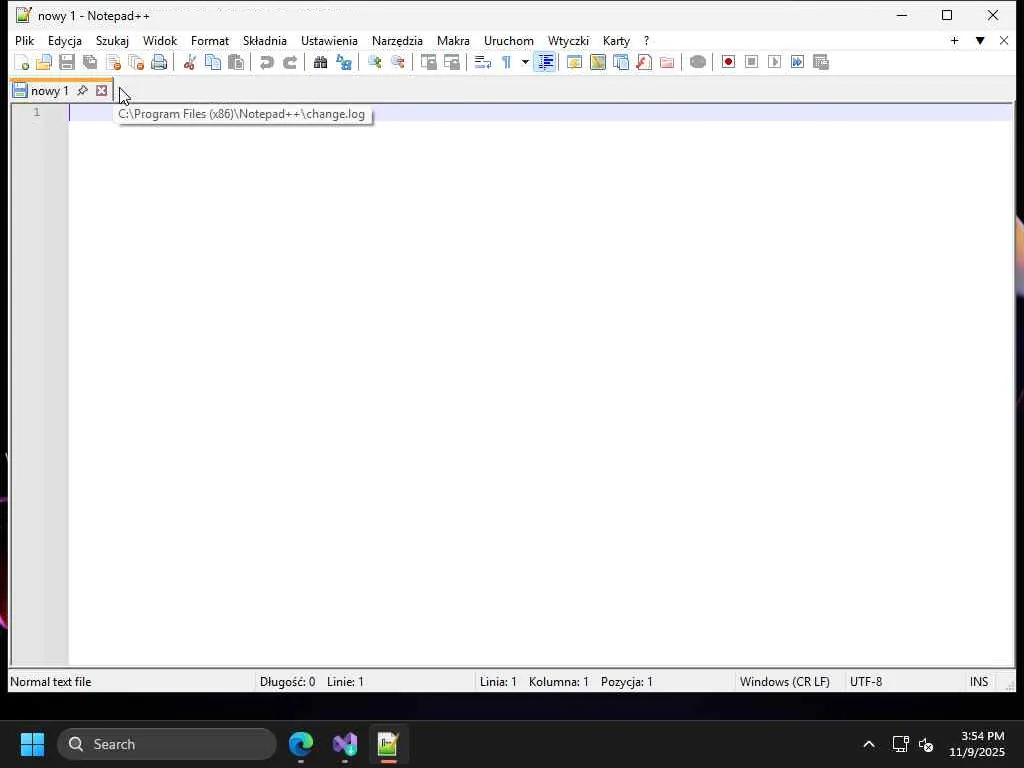Open the Narzędzia menu
Image resolution: width=1024 pixels, height=768 pixels.
pos(397,40)
